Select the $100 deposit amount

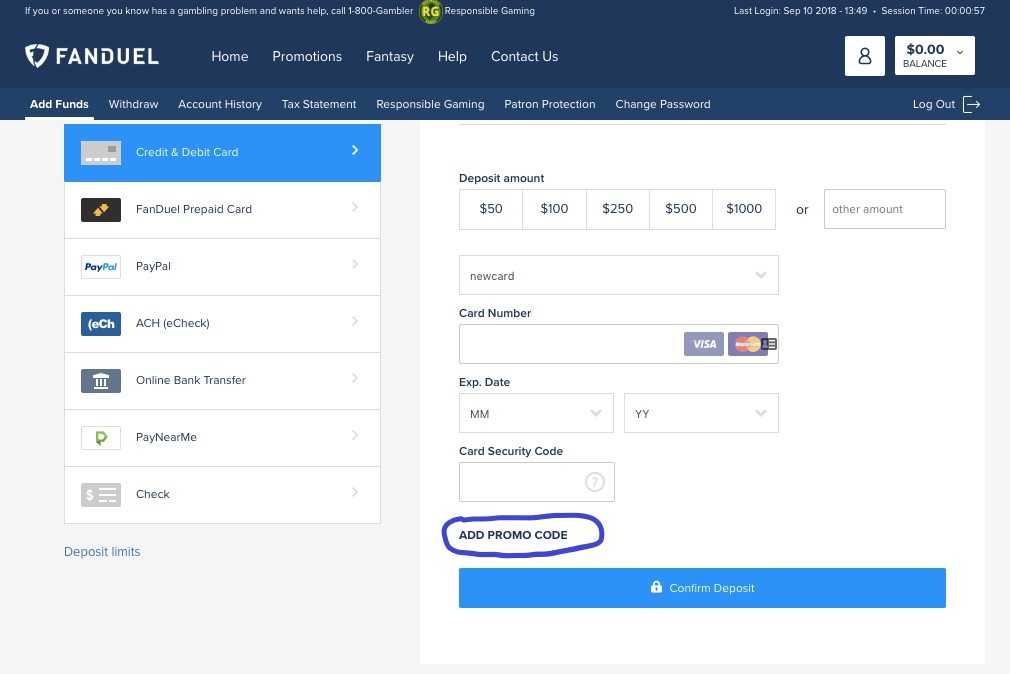554,209
